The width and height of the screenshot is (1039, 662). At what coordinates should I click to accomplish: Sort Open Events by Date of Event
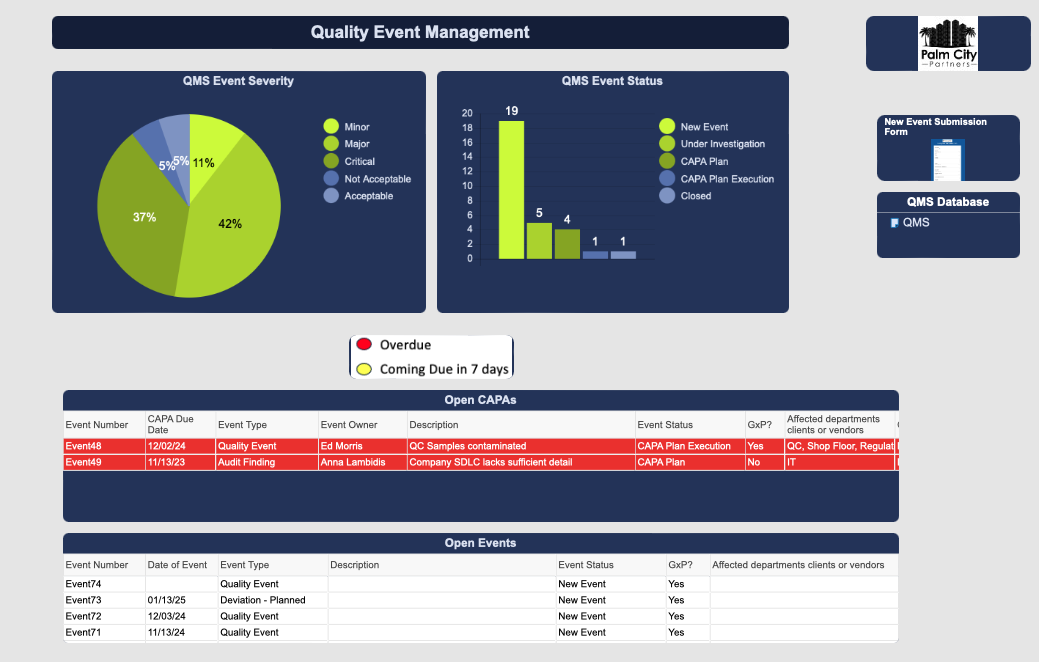(177, 565)
